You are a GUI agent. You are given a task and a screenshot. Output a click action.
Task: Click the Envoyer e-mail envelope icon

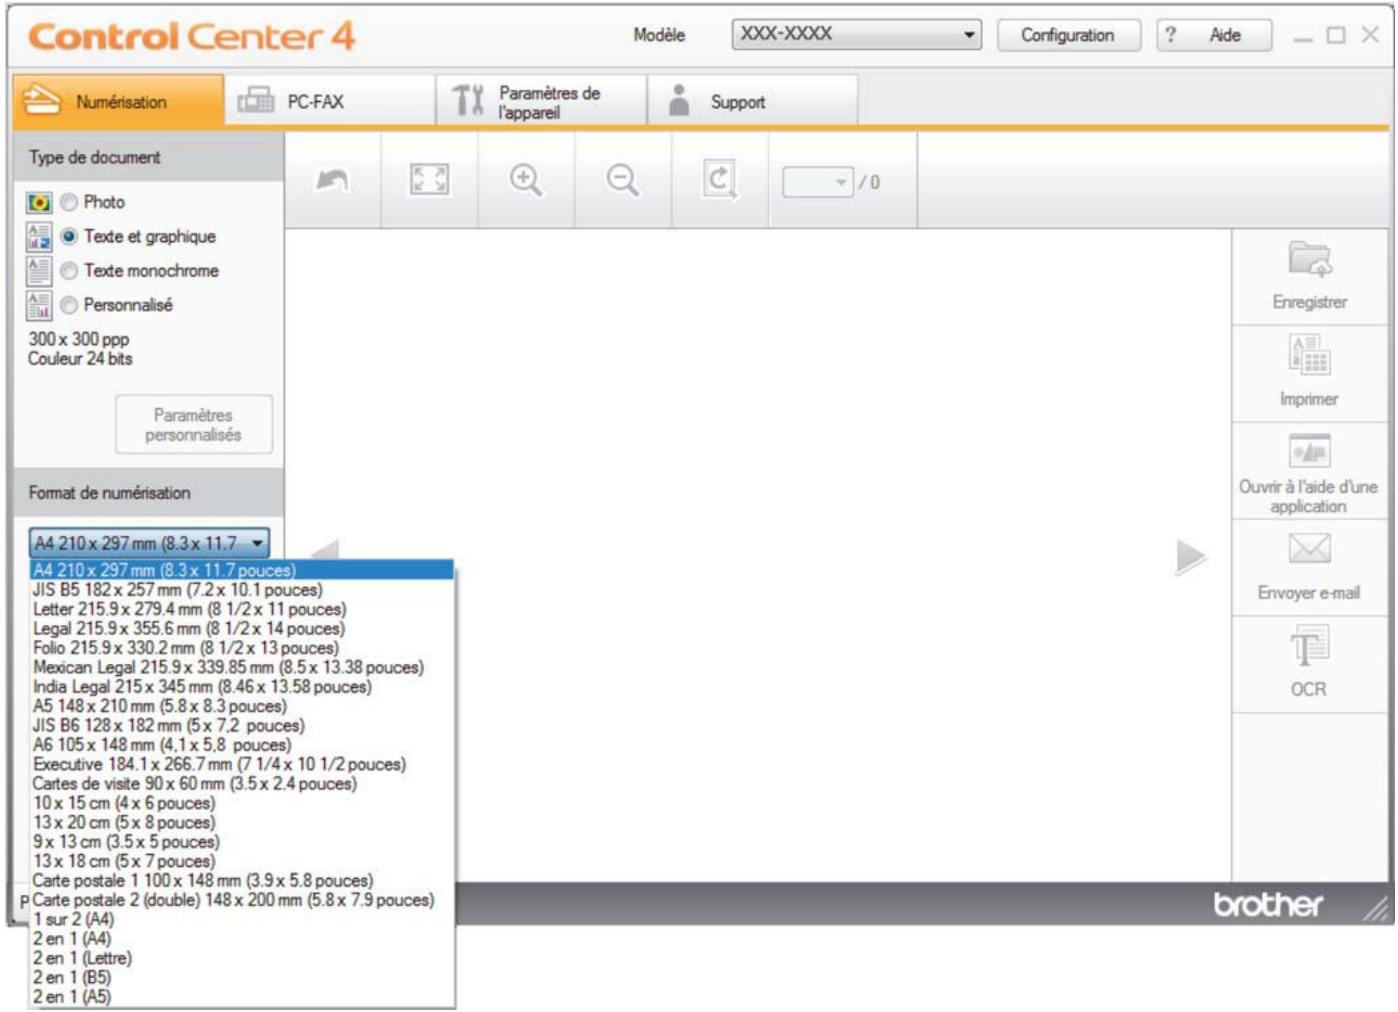(1309, 548)
